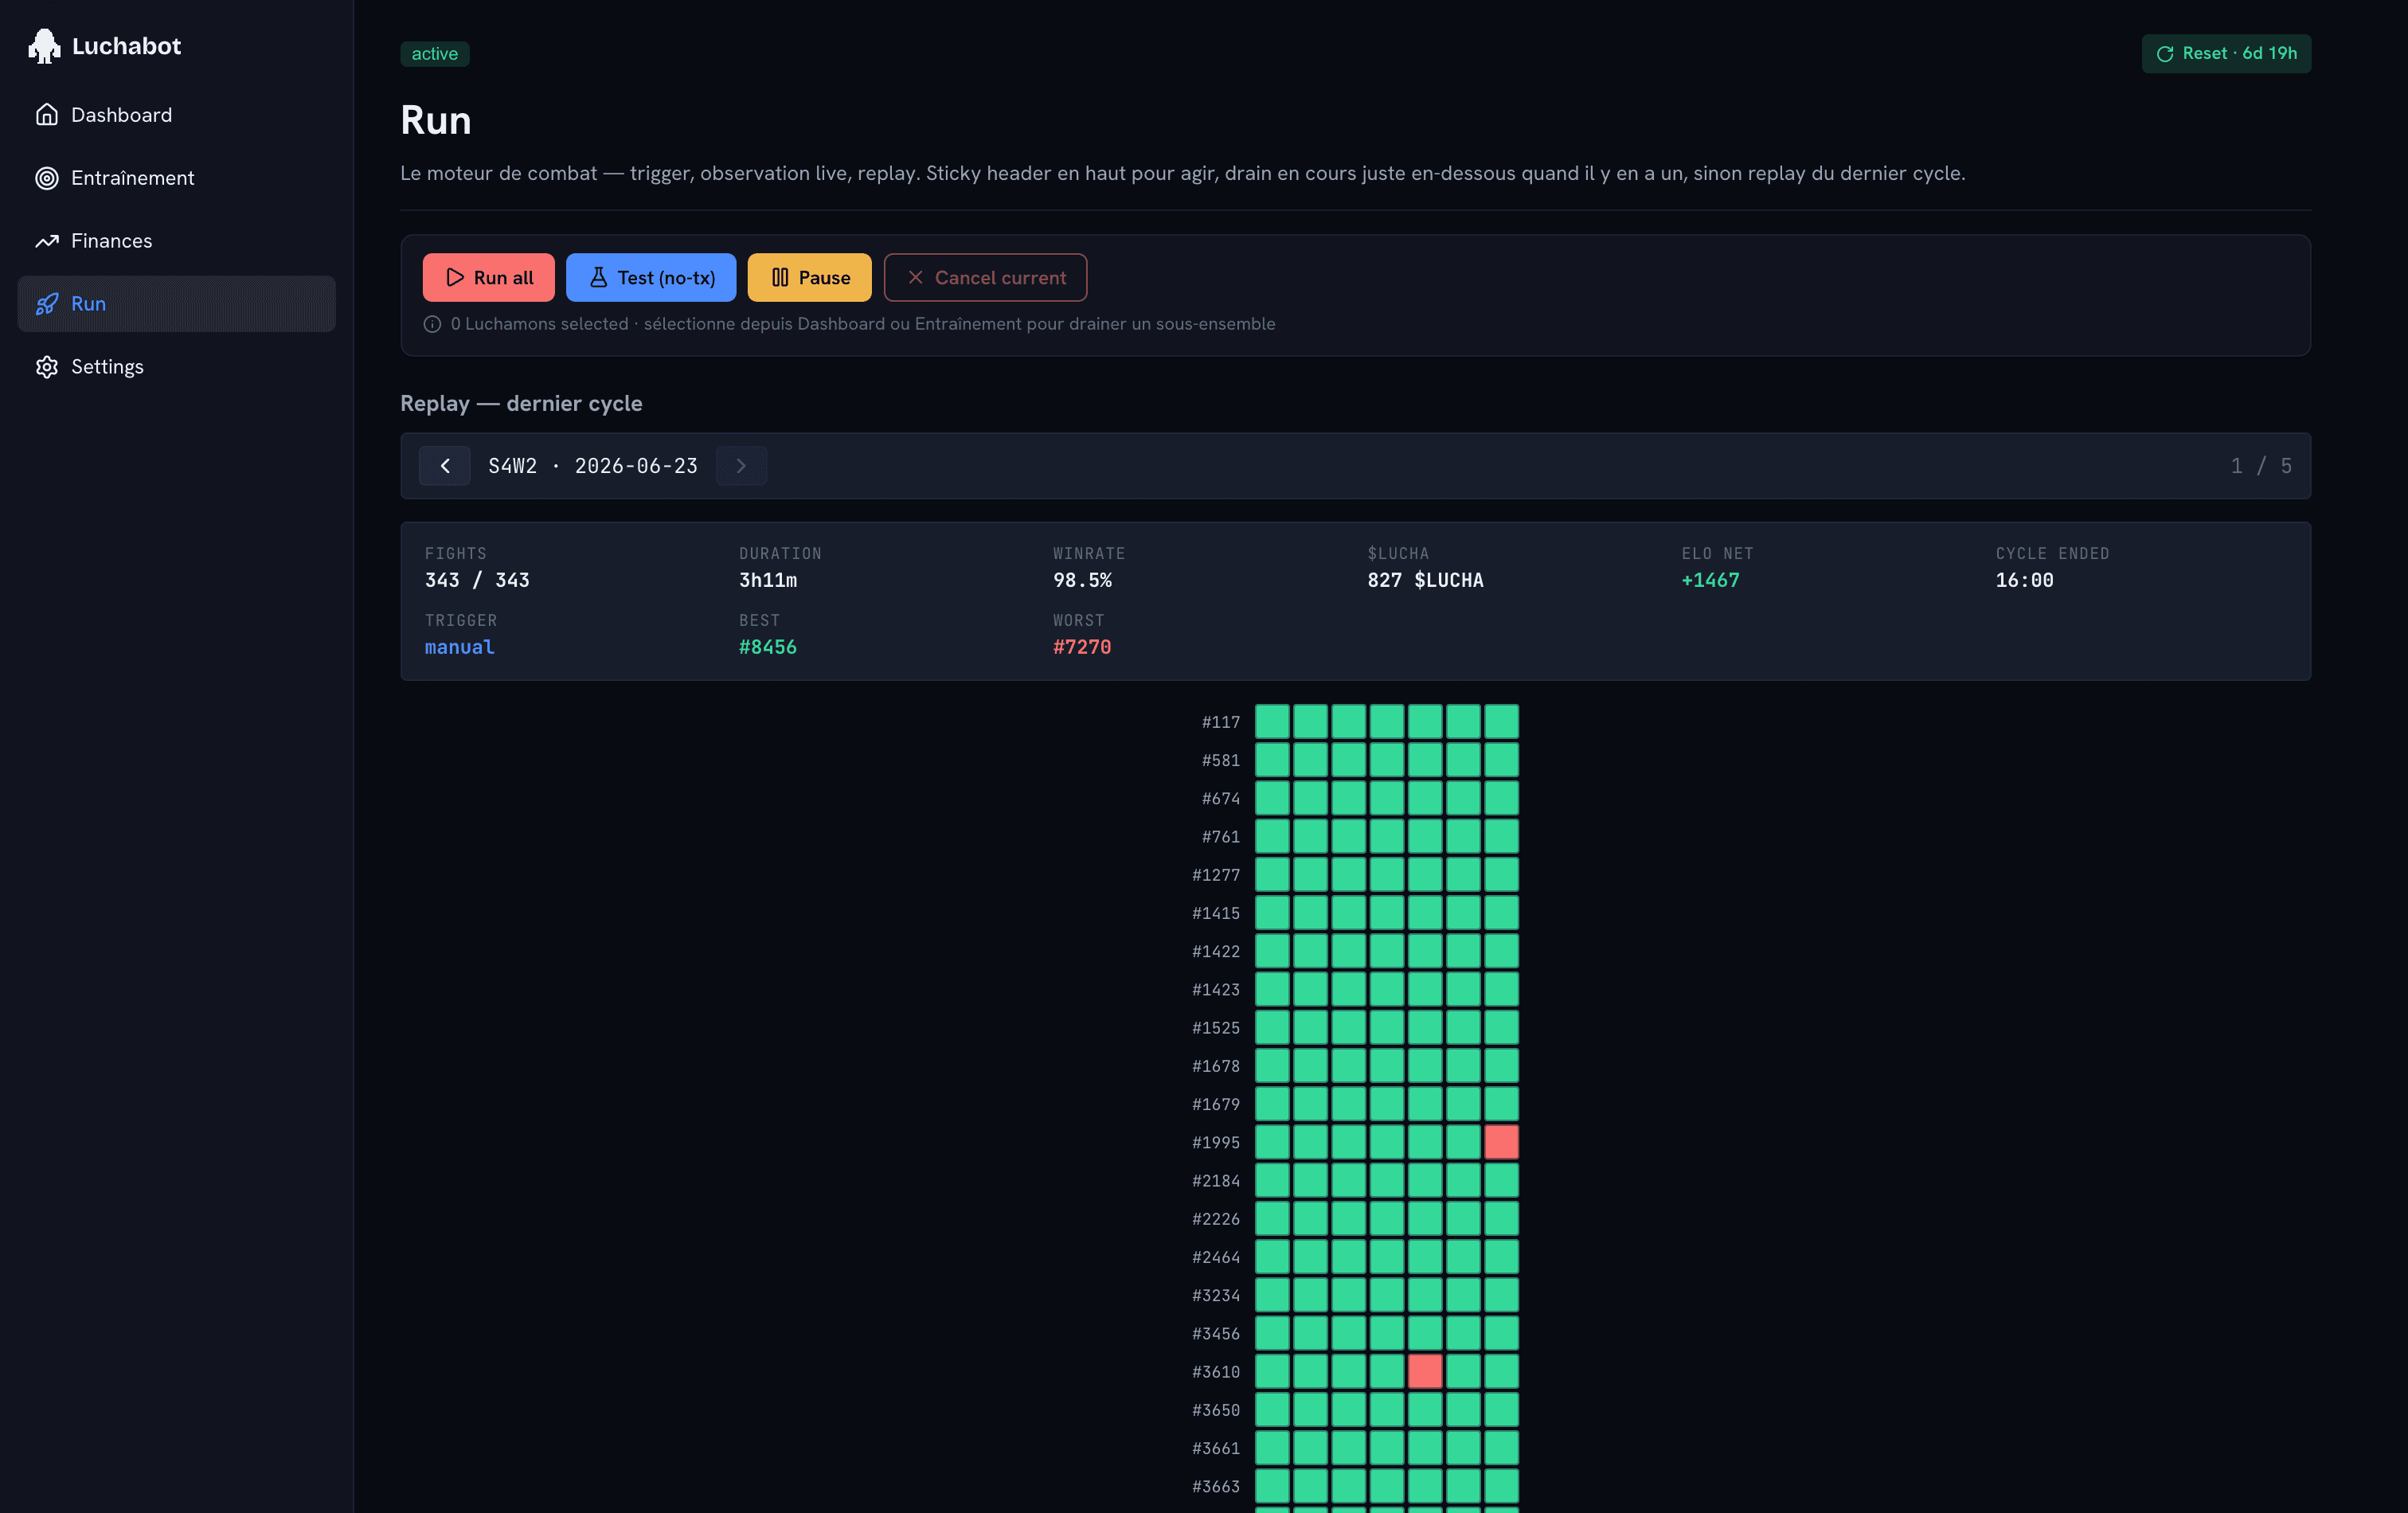This screenshot has width=2408, height=1513.
Task: Click the Run rocket icon
Action: (47, 304)
